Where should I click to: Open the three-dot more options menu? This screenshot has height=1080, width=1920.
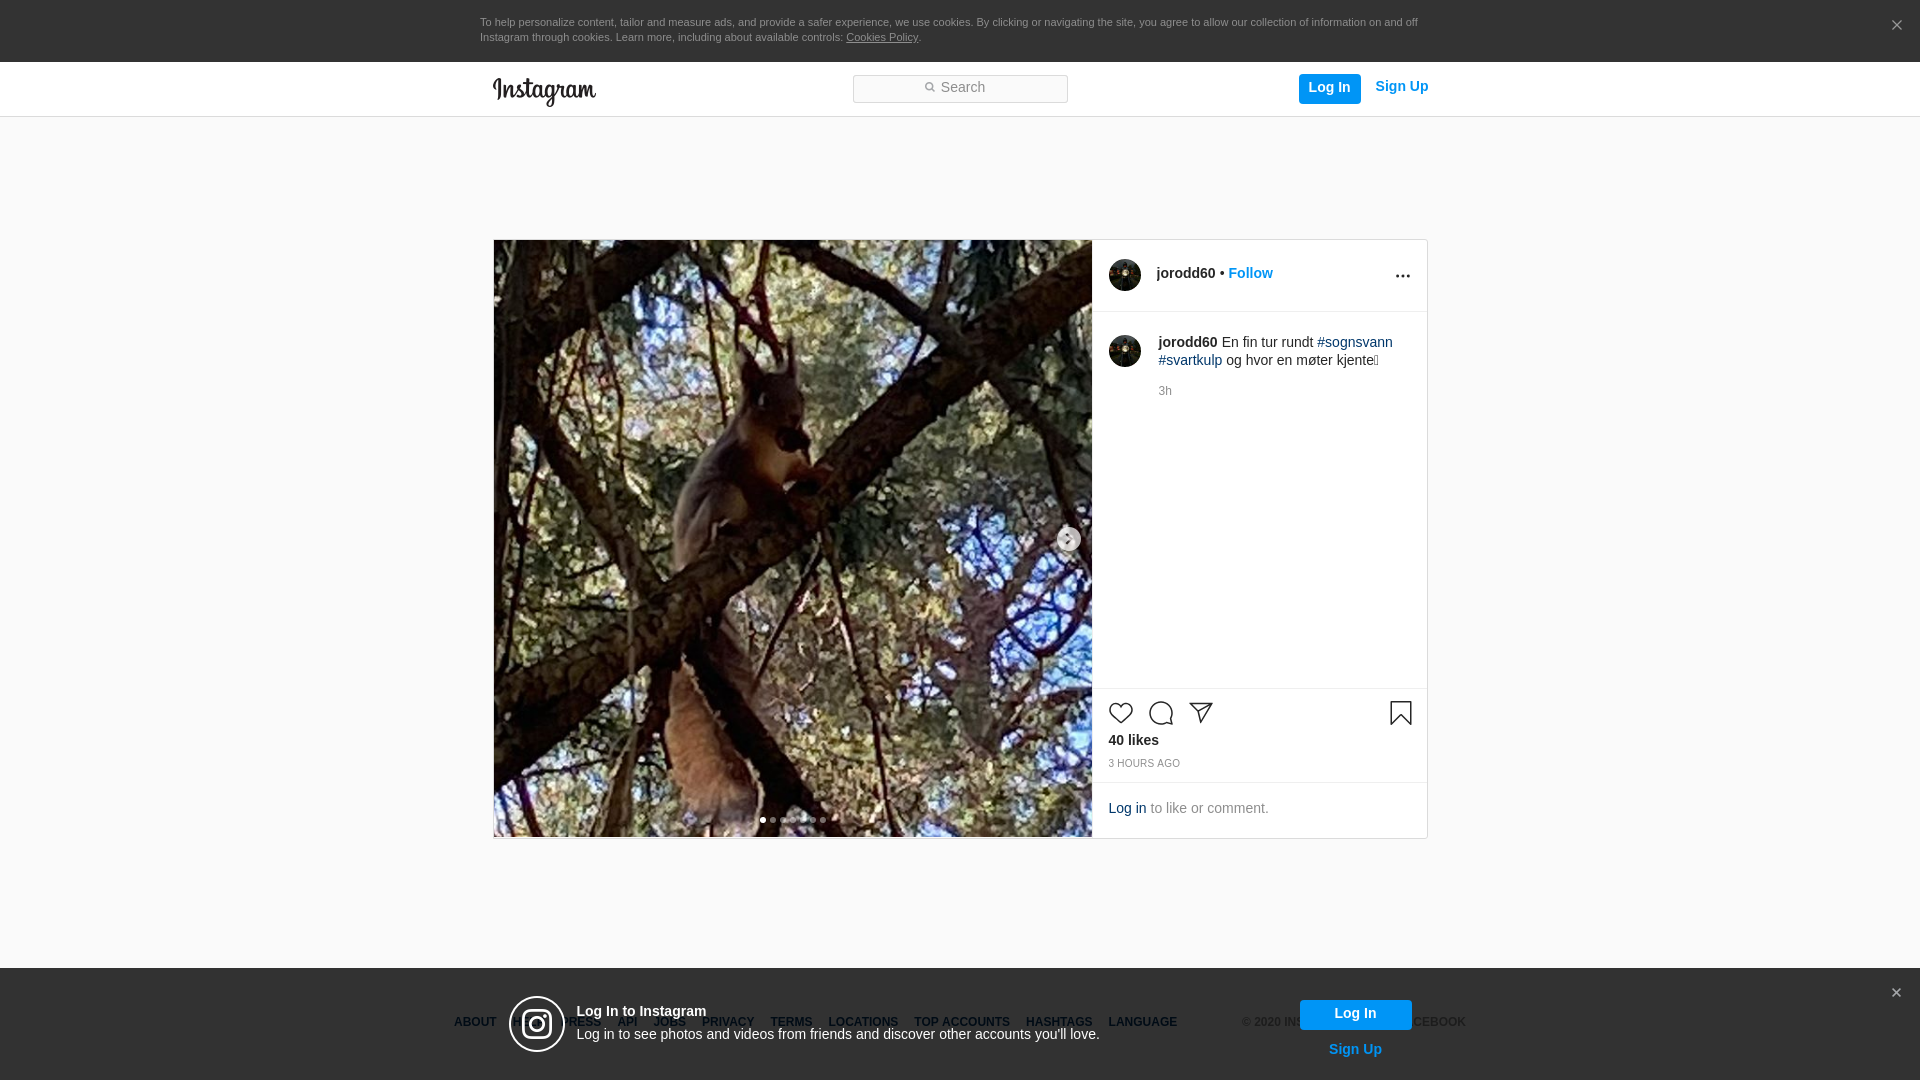(x=1402, y=276)
